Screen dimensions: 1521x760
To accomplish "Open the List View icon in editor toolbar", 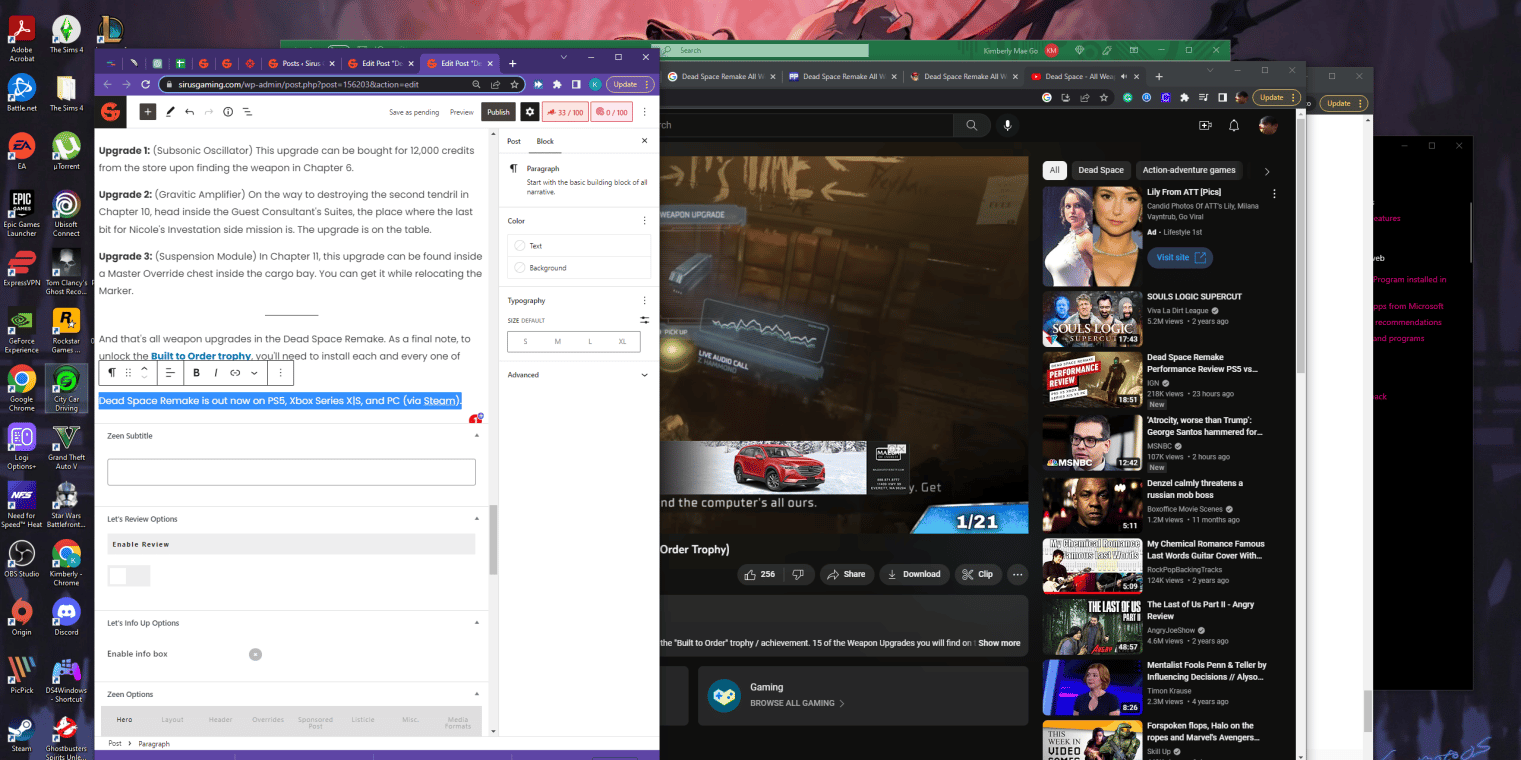I will coord(247,112).
